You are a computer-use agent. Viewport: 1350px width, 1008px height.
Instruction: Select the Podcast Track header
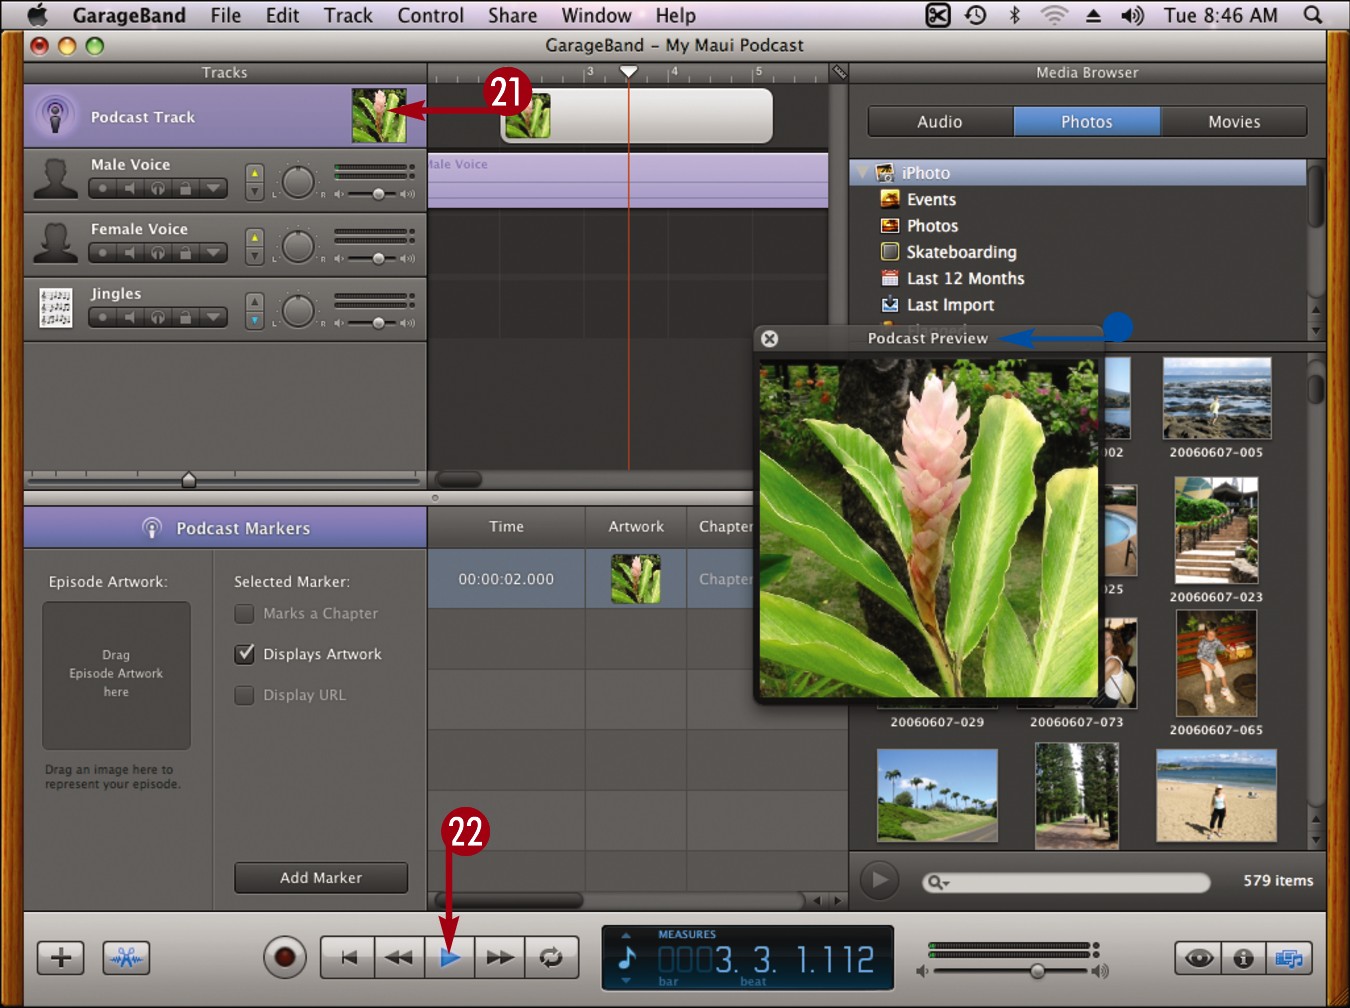[225, 117]
